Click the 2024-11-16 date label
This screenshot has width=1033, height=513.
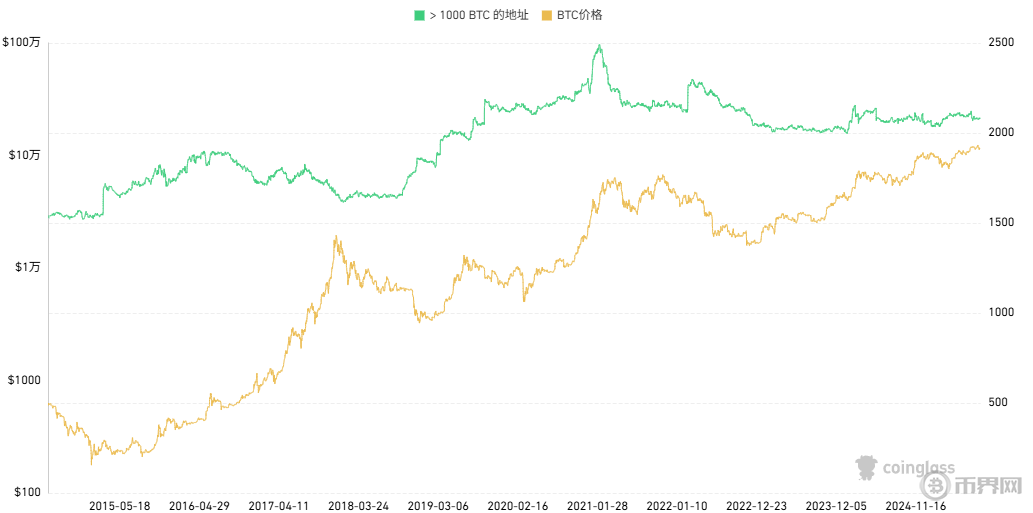916,506
